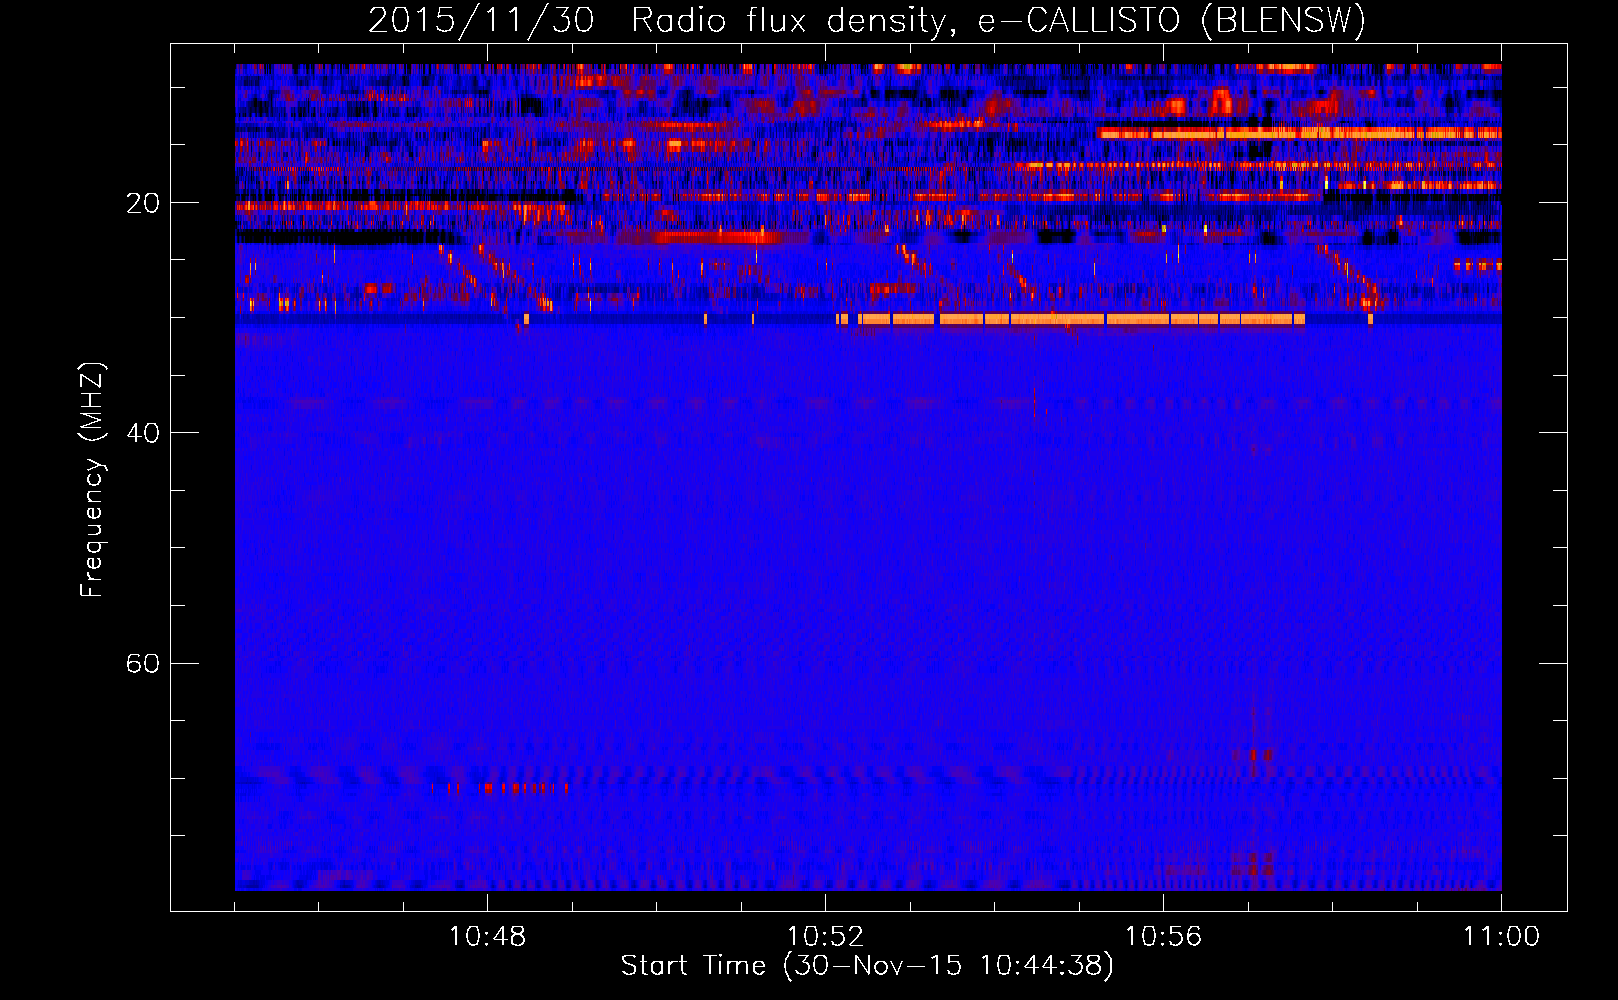Click the red dashed burst near 71 MHz
1618x1000 pixels.
(499, 788)
